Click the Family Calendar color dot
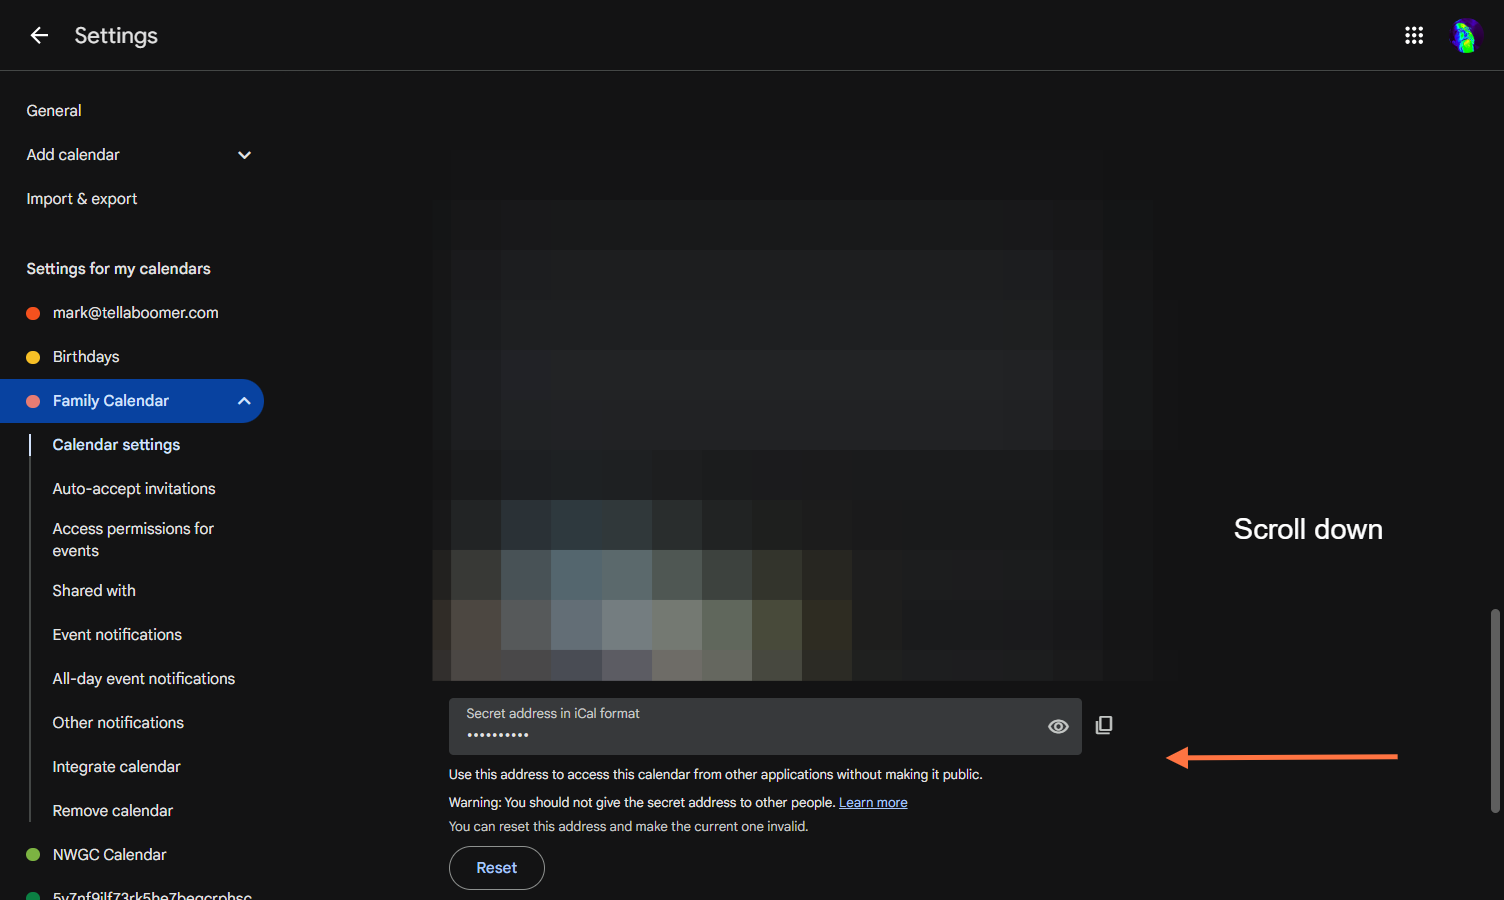Image resolution: width=1504 pixels, height=900 pixels. pyautogui.click(x=33, y=401)
